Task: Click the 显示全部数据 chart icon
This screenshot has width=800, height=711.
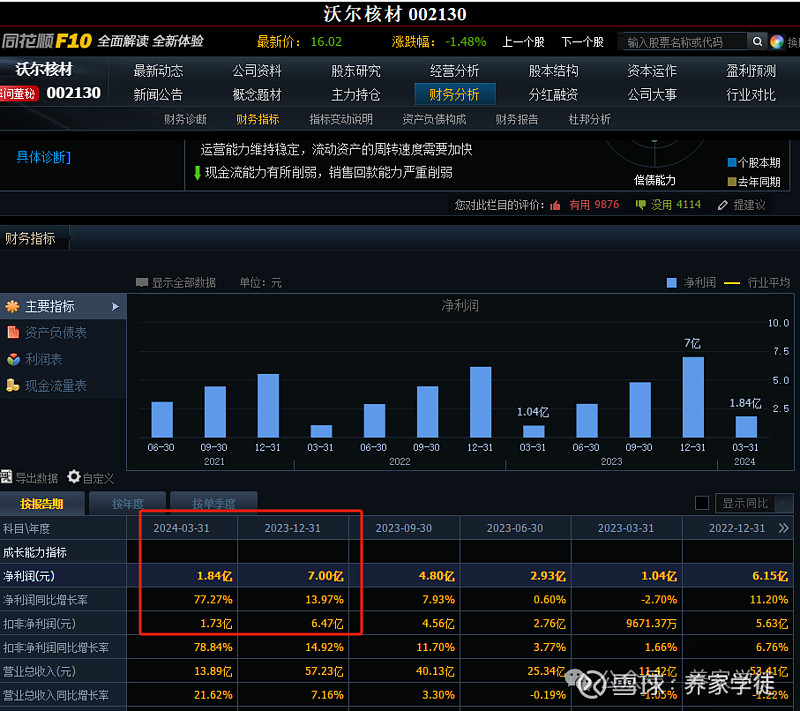Action: click(x=142, y=282)
